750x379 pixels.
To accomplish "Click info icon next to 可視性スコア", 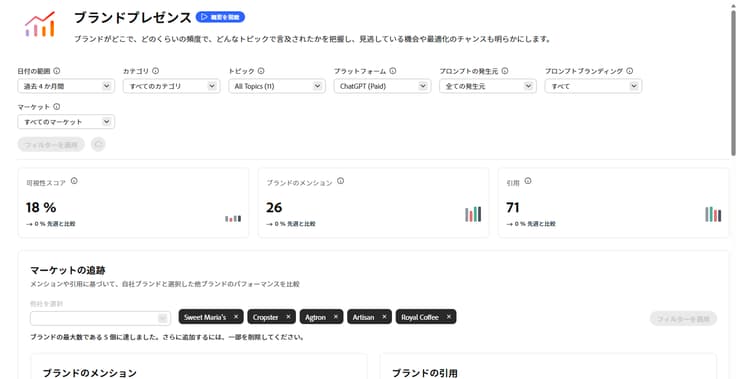I will (74, 181).
